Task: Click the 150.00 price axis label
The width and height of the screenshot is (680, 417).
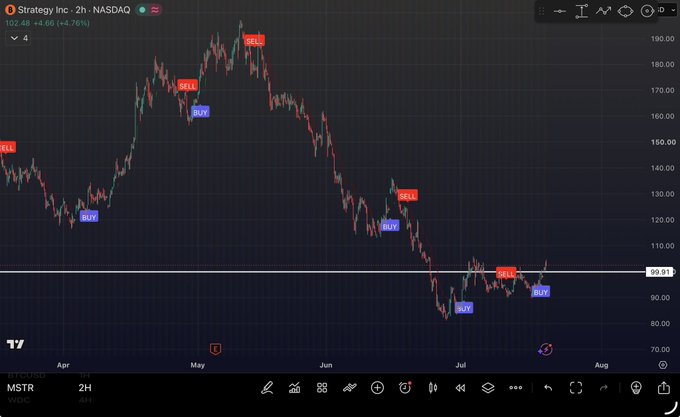Action: pos(663,142)
